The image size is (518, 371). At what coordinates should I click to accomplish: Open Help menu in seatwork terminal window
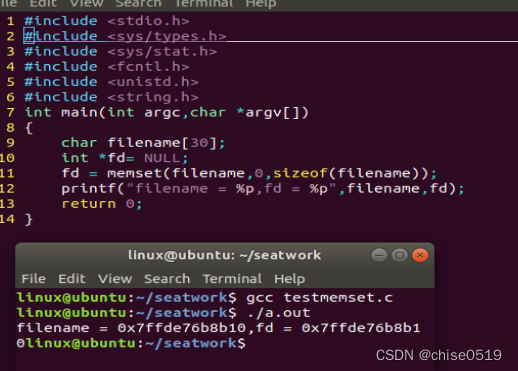click(x=289, y=279)
